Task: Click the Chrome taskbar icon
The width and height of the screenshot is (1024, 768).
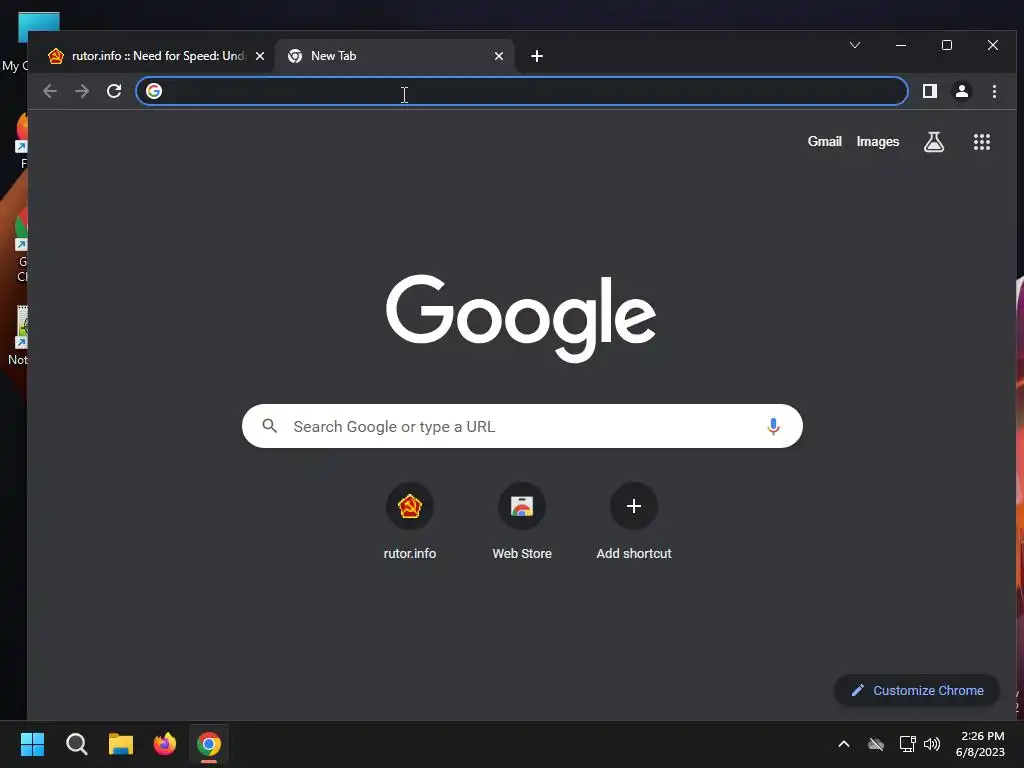Action: [x=209, y=744]
